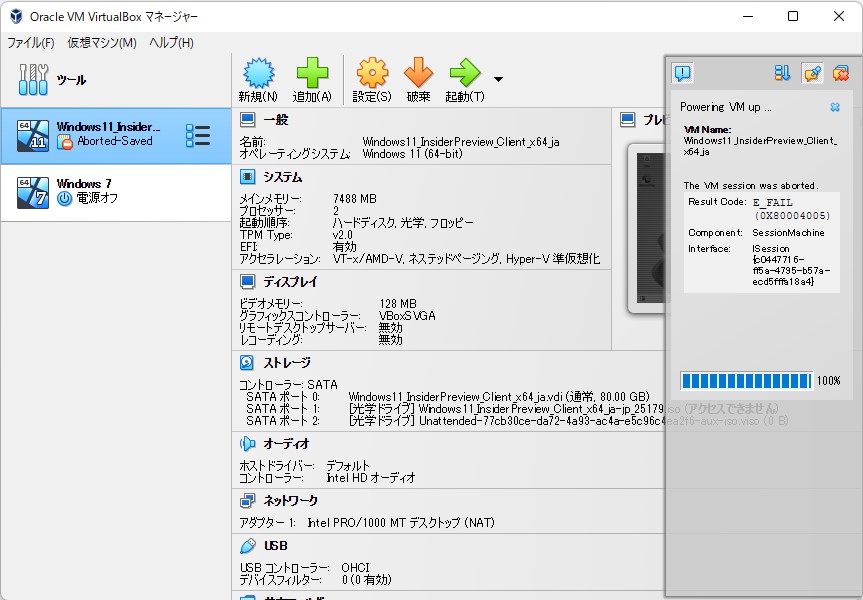The width and height of the screenshot is (863, 600).
Task: Open the ヘルプ(H) menu
Action: [x=171, y=42]
